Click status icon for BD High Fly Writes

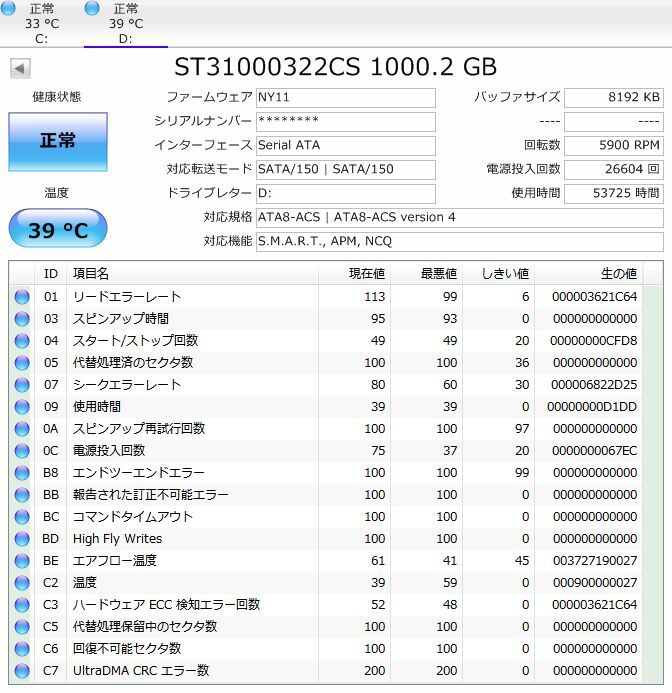pyautogui.click(x=22, y=539)
